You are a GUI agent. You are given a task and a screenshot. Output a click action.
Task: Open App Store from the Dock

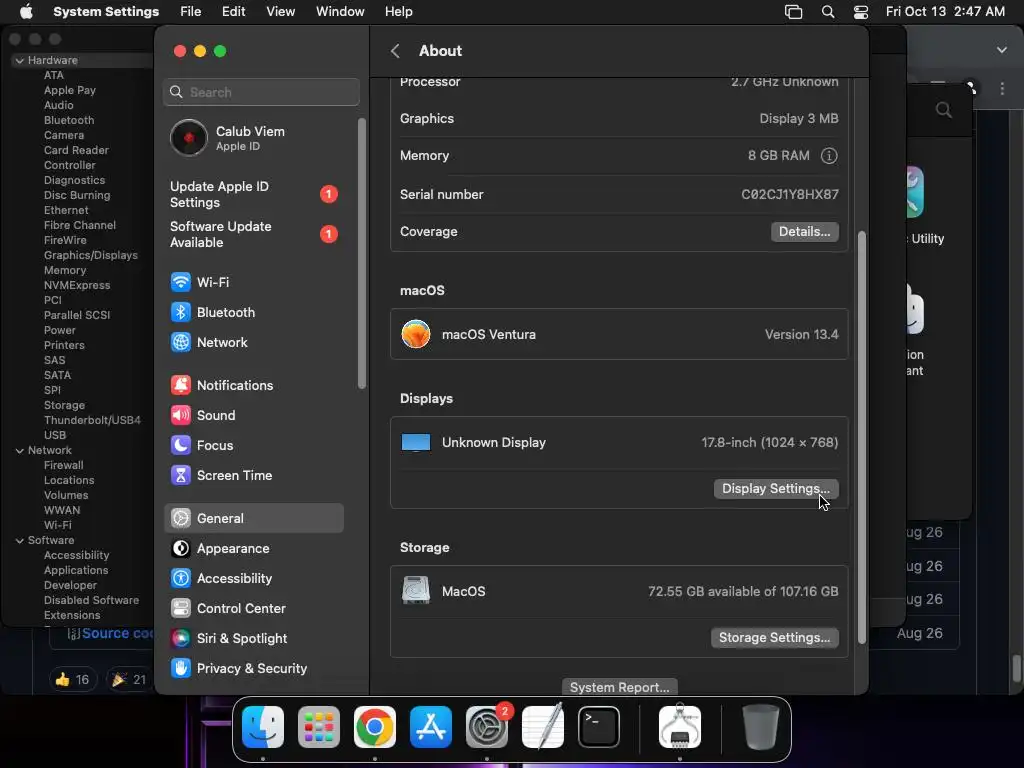click(x=431, y=727)
